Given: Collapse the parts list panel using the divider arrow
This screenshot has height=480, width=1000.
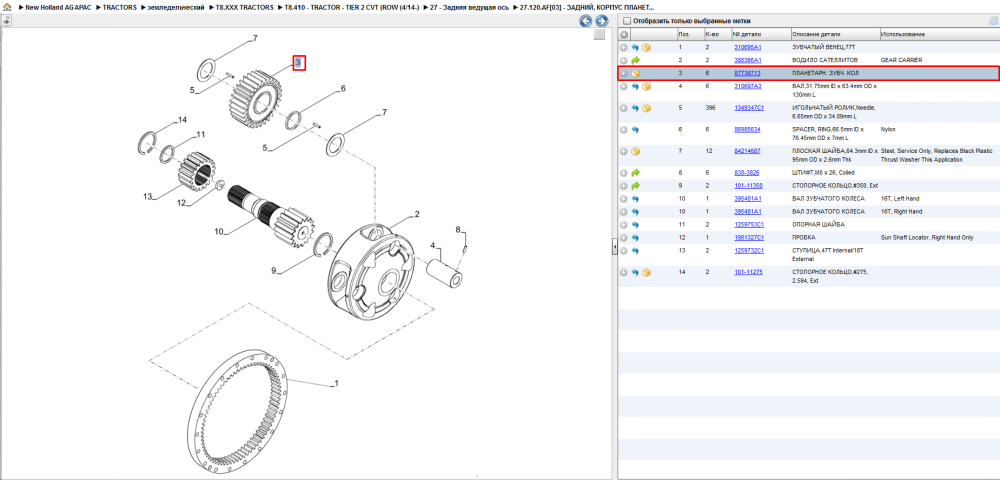Looking at the screenshot, I should coord(614,246).
